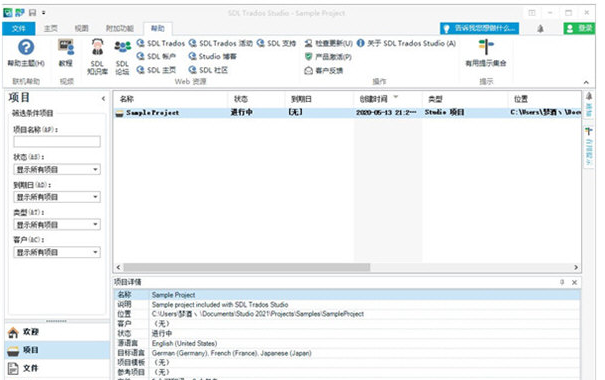The image size is (605, 380).
Task: Click the 'English (United States)' source language value
Action: pyautogui.click(x=184, y=343)
